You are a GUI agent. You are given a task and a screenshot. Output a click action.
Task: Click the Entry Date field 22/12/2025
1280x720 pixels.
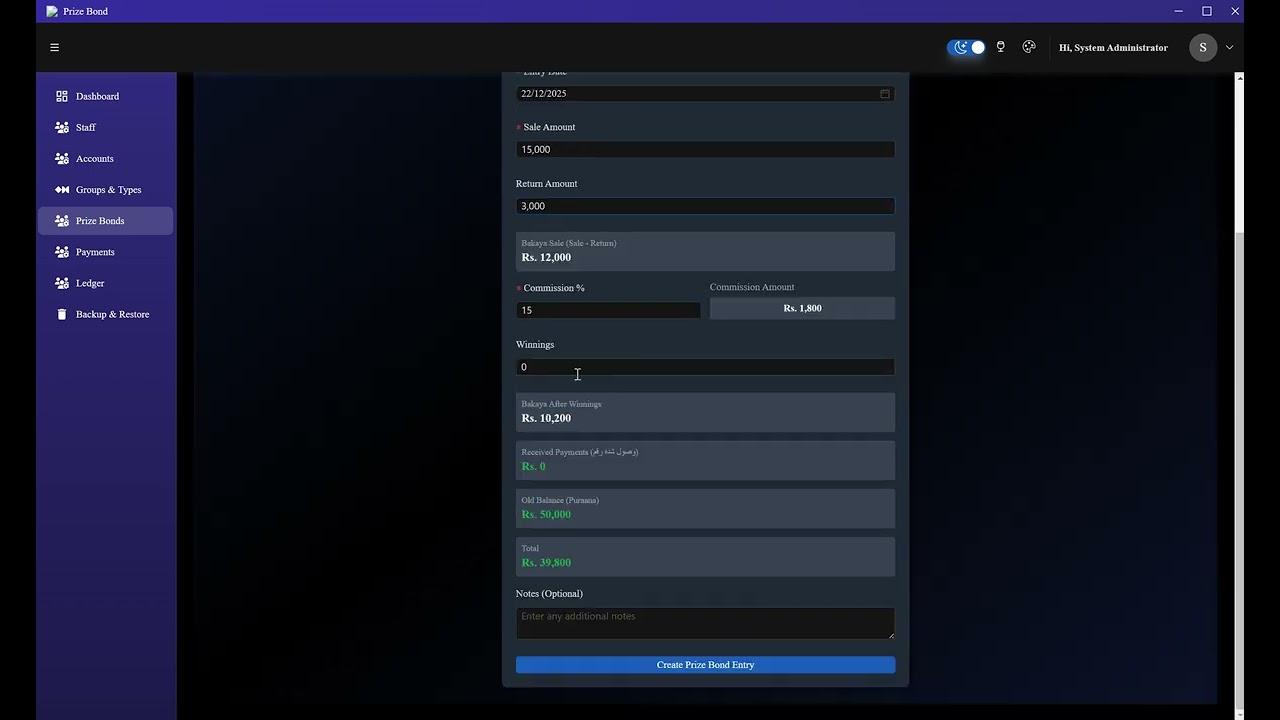click(705, 93)
